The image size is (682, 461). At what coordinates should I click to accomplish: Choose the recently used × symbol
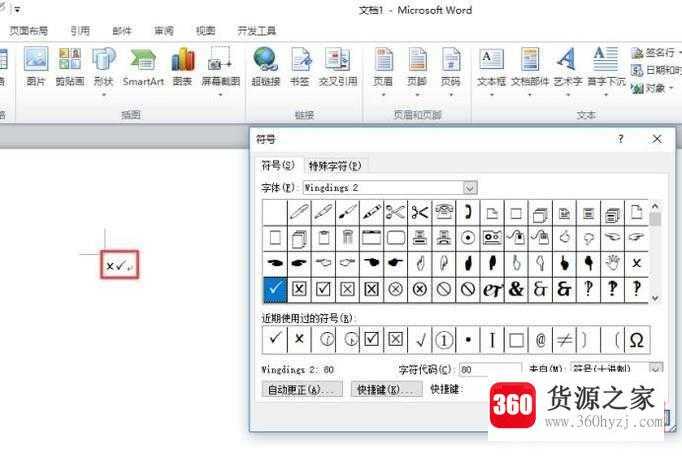[x=299, y=340]
